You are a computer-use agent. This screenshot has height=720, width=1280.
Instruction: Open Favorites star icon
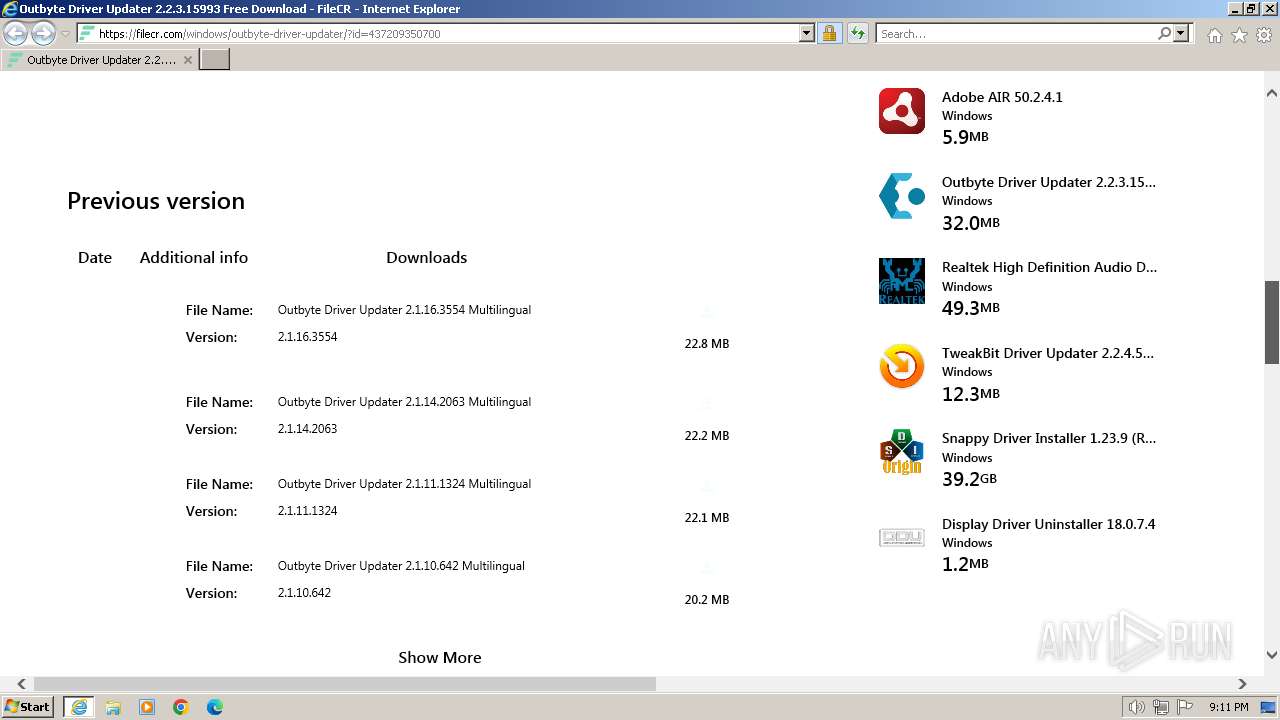(x=1239, y=35)
